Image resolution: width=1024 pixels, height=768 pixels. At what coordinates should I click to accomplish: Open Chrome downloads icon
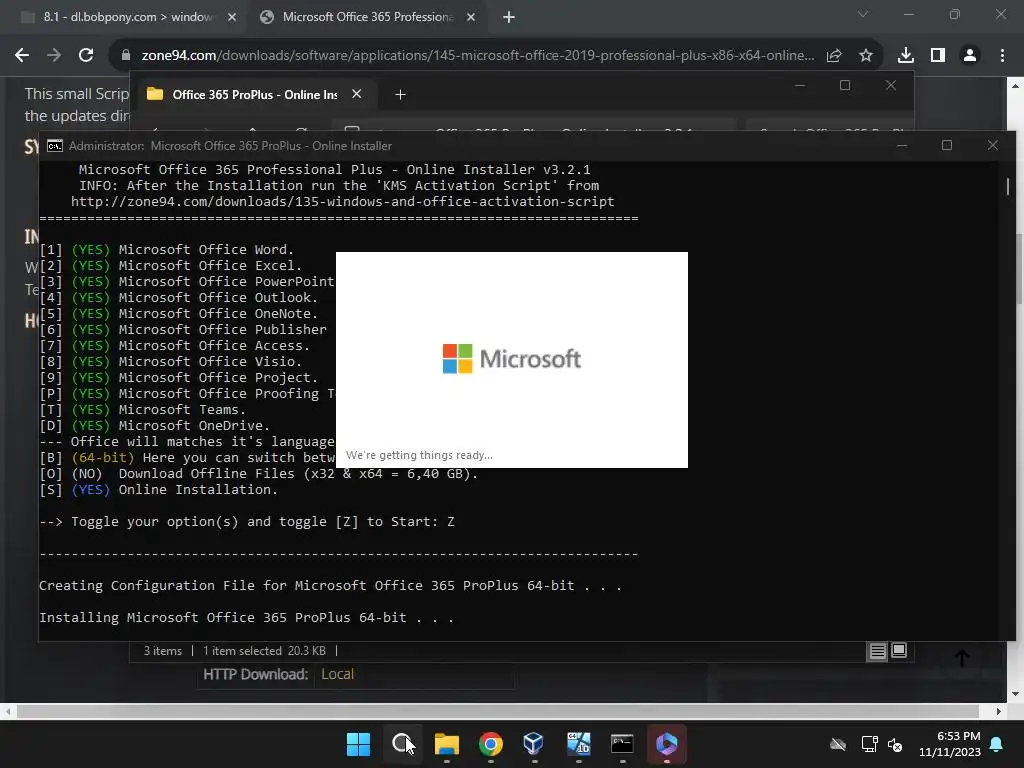point(906,56)
